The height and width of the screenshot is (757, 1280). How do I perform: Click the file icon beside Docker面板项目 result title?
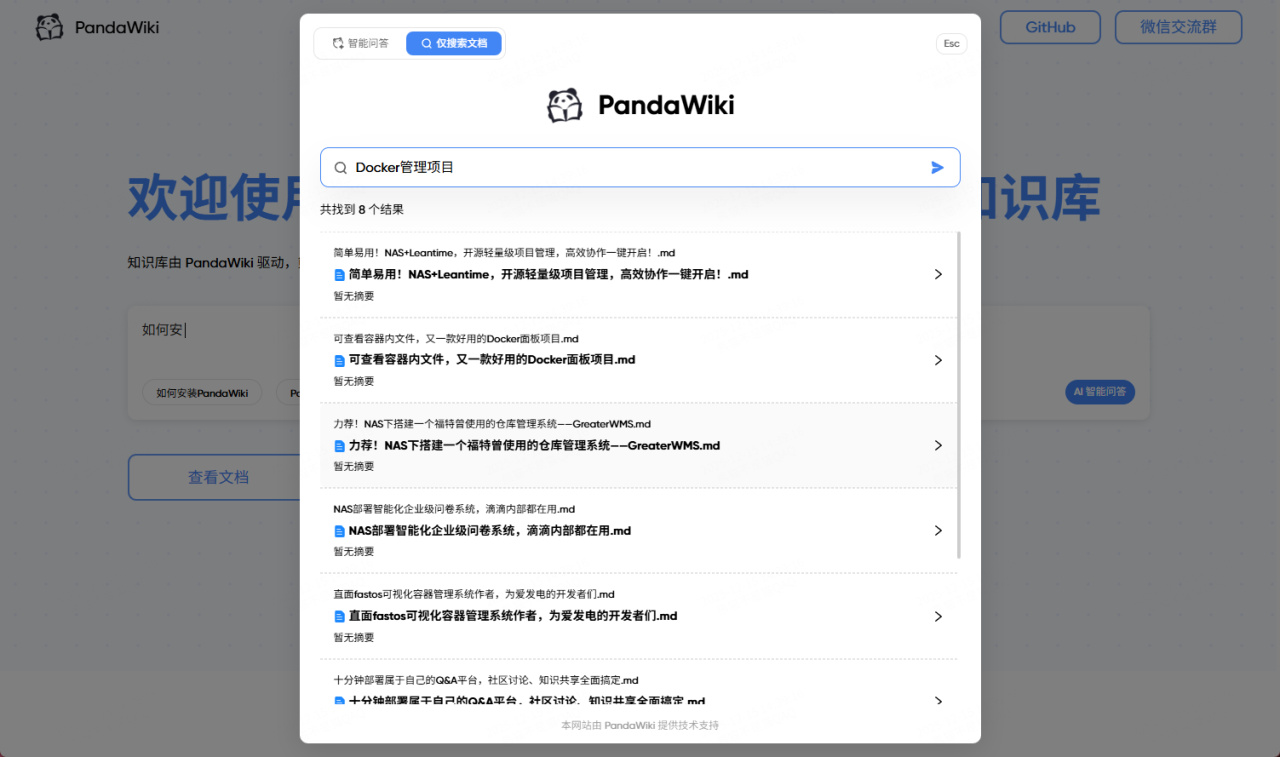[x=340, y=360]
